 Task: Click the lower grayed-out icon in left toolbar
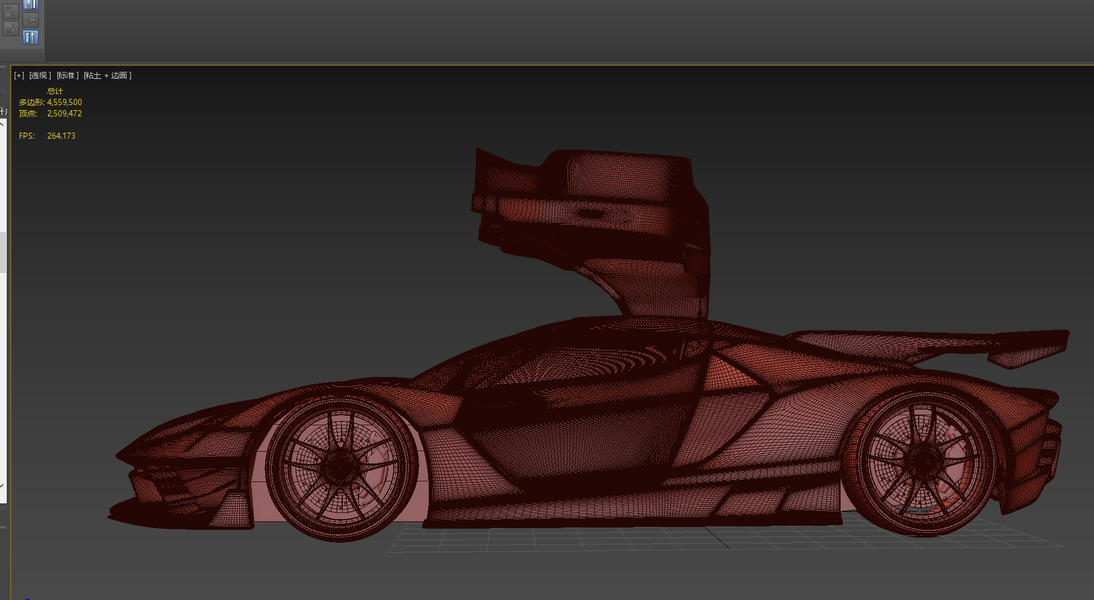click(x=10, y=28)
